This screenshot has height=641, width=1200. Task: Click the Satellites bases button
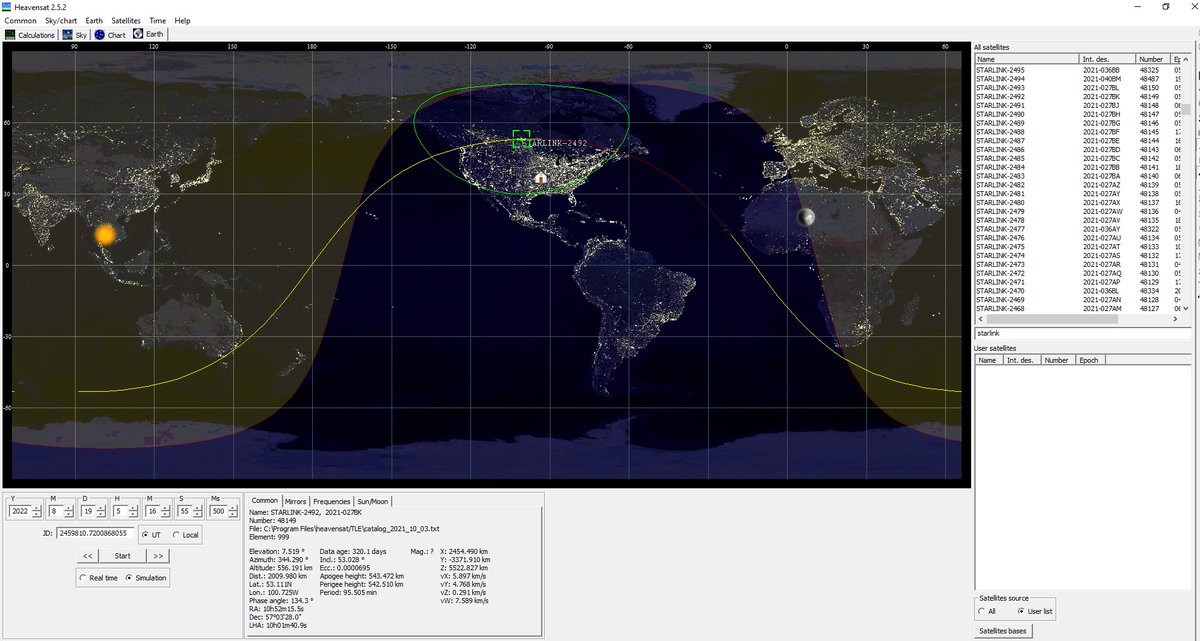pyautogui.click(x=1001, y=631)
